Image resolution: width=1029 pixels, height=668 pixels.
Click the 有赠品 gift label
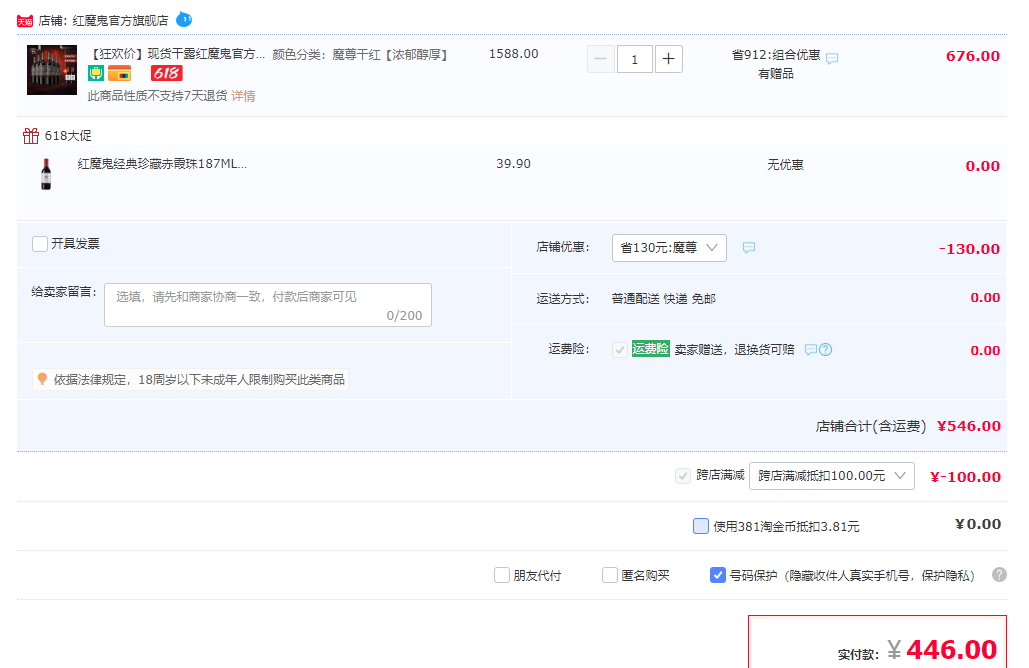click(776, 74)
